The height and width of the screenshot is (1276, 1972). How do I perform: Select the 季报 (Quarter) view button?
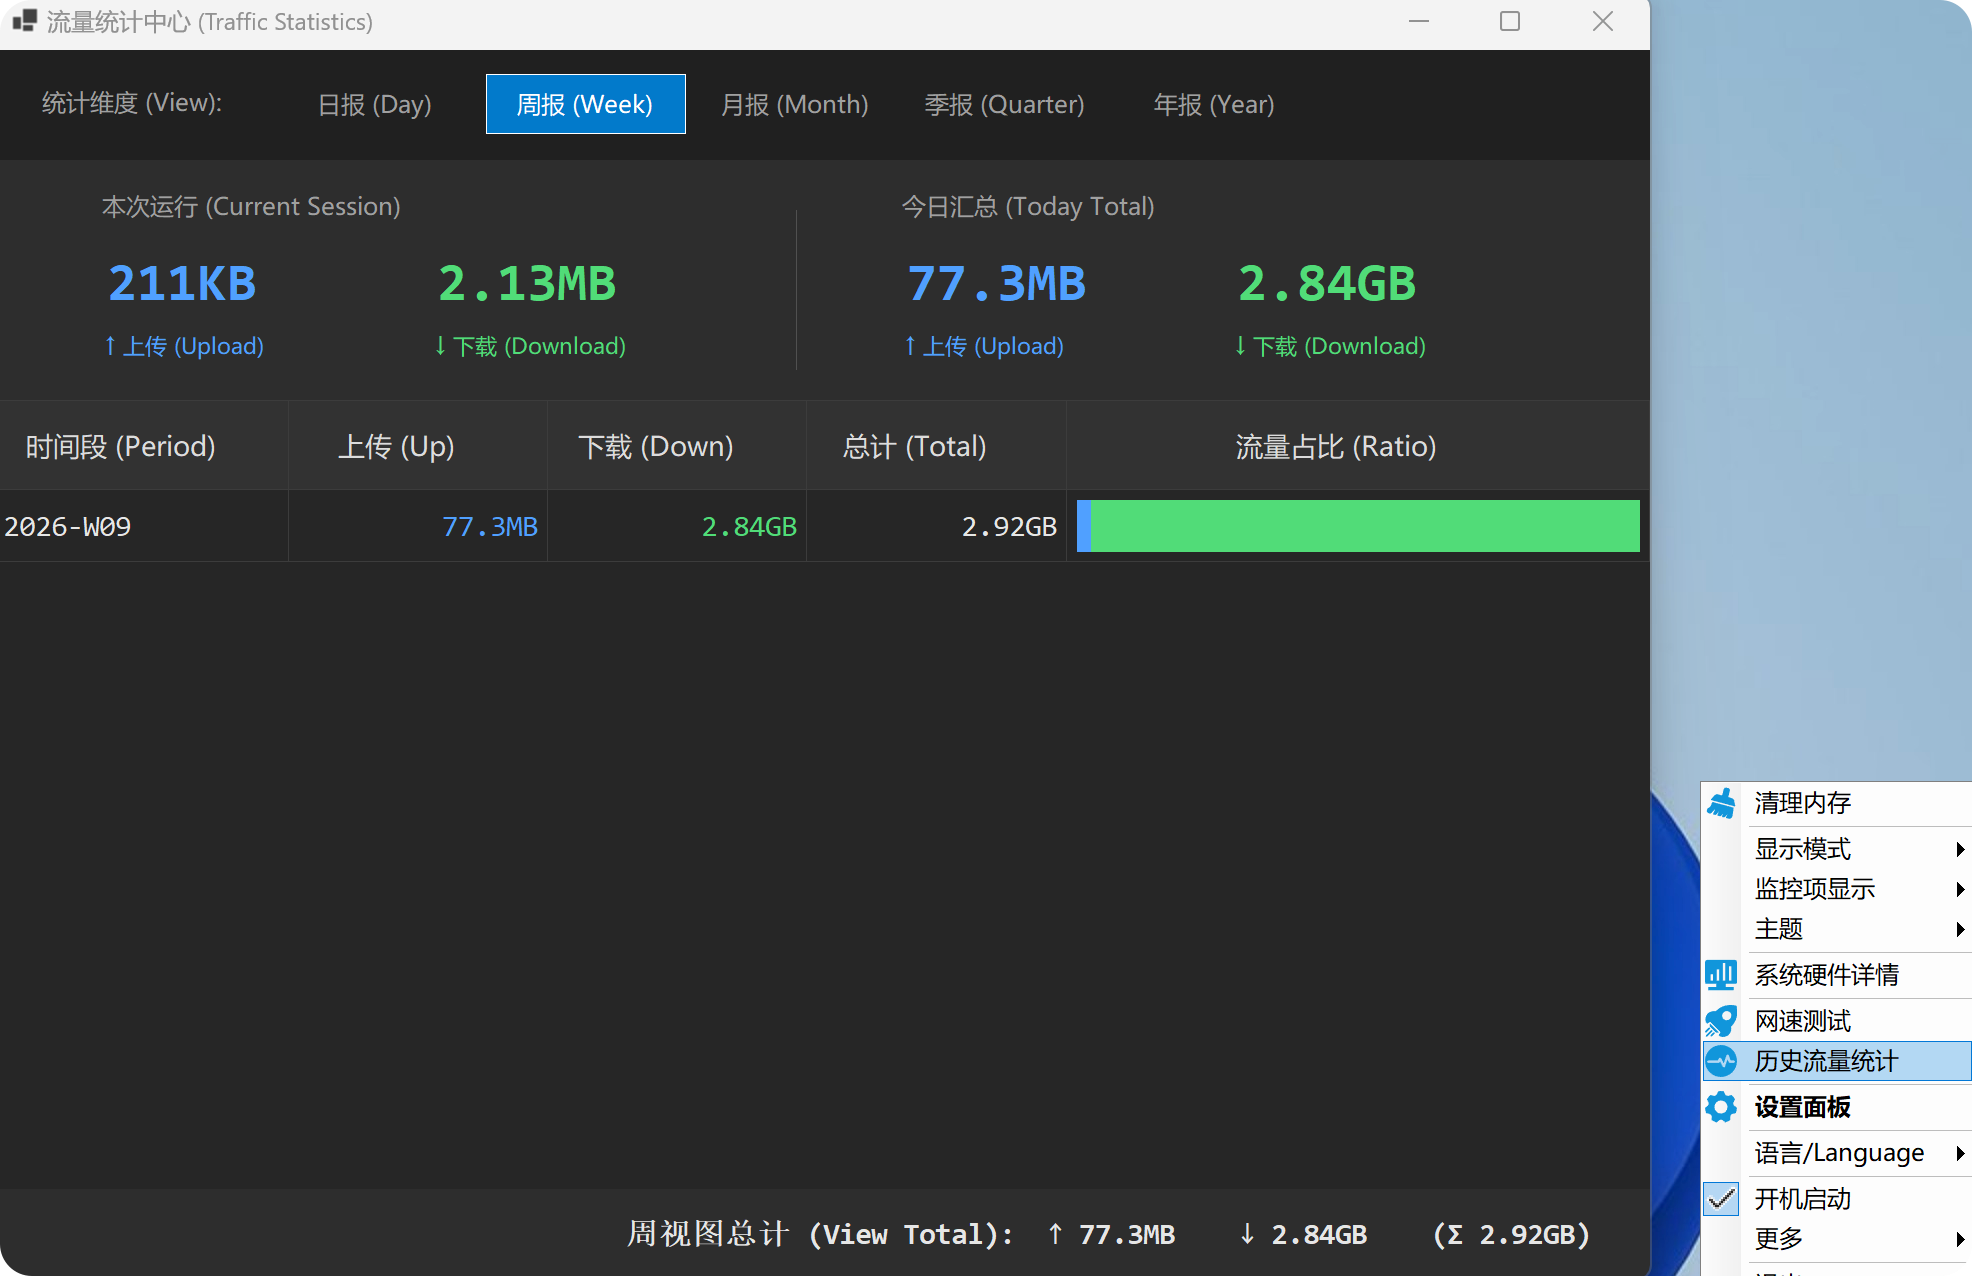1004,104
